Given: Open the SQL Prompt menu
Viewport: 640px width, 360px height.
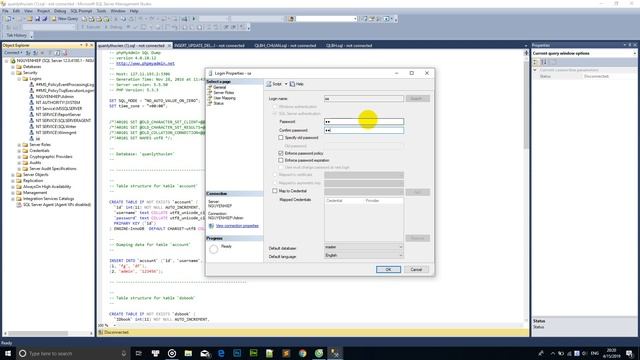Looking at the screenshot, I should tap(81, 11).
